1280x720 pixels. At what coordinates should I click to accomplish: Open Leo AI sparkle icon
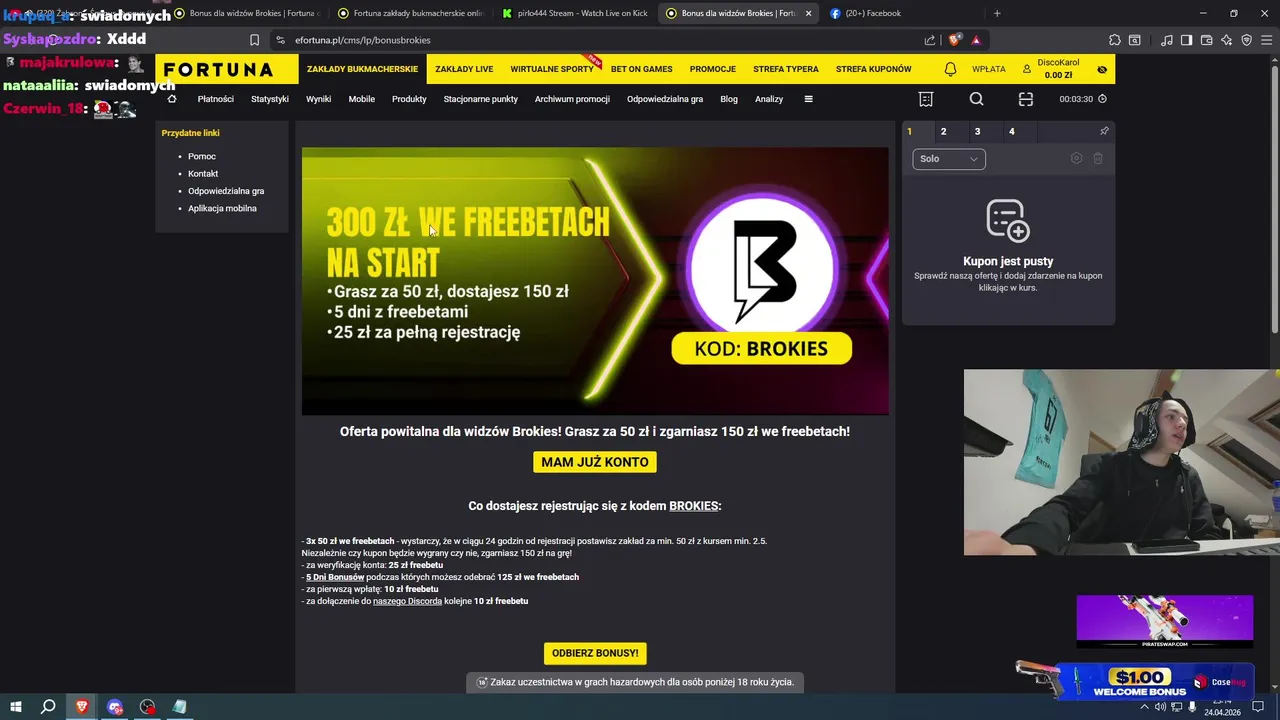(1227, 40)
